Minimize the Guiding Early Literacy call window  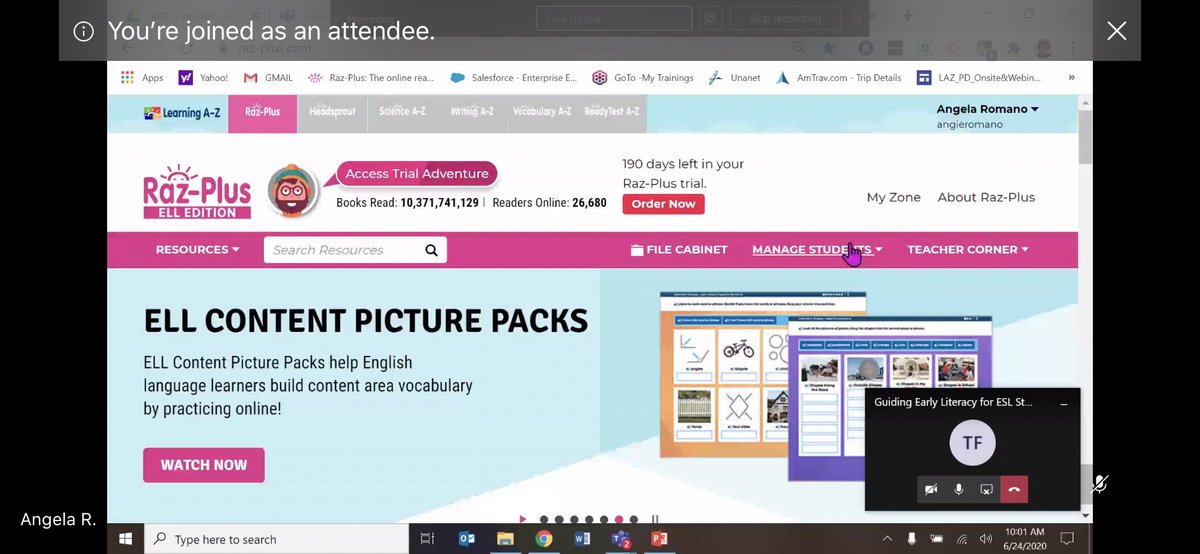[x=1063, y=403]
